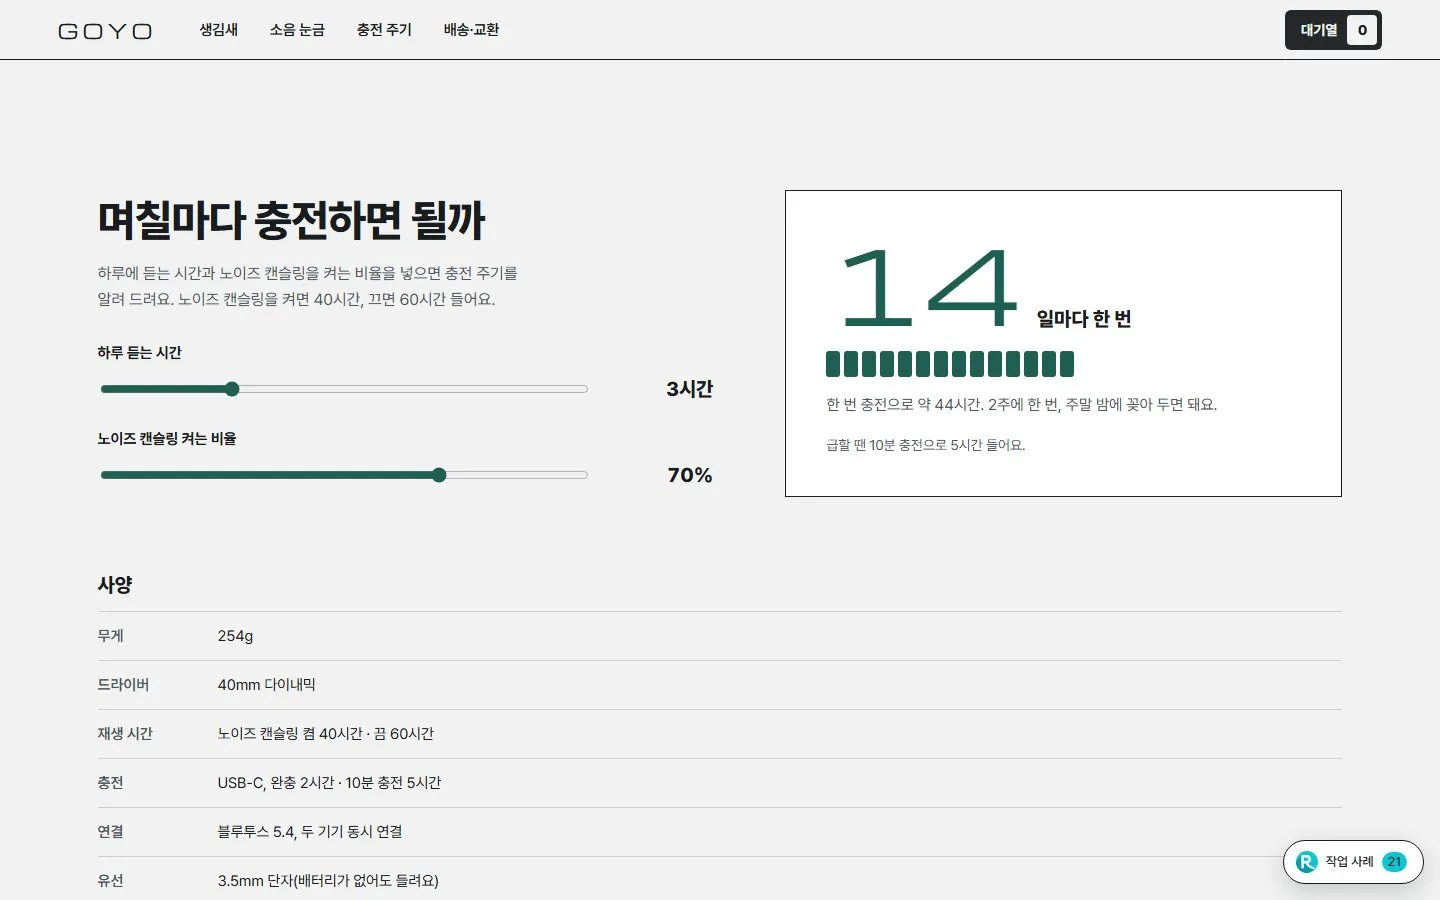
Task: Click the 0 count badge on 대기열
Action: click(x=1362, y=30)
